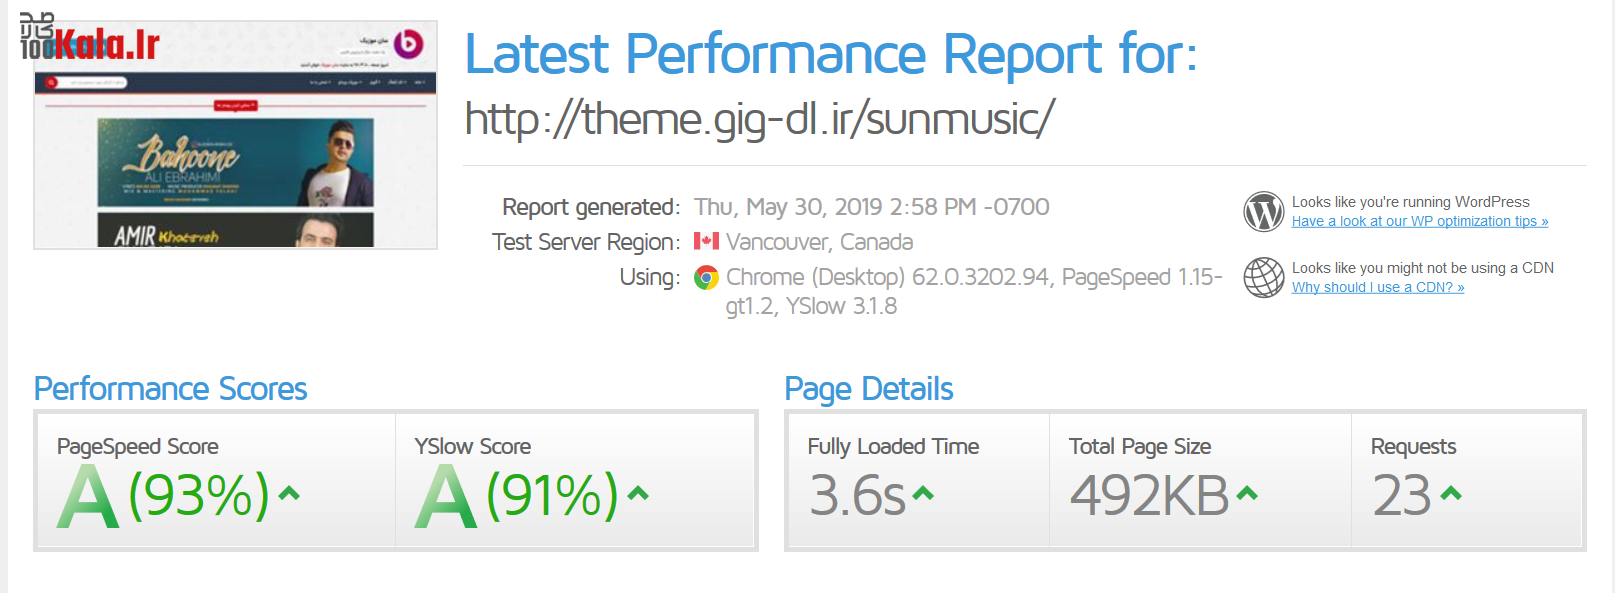Viewport: 1615px width, 593px height.
Task: Click the arrow next to 23 requests
Action: click(1451, 493)
